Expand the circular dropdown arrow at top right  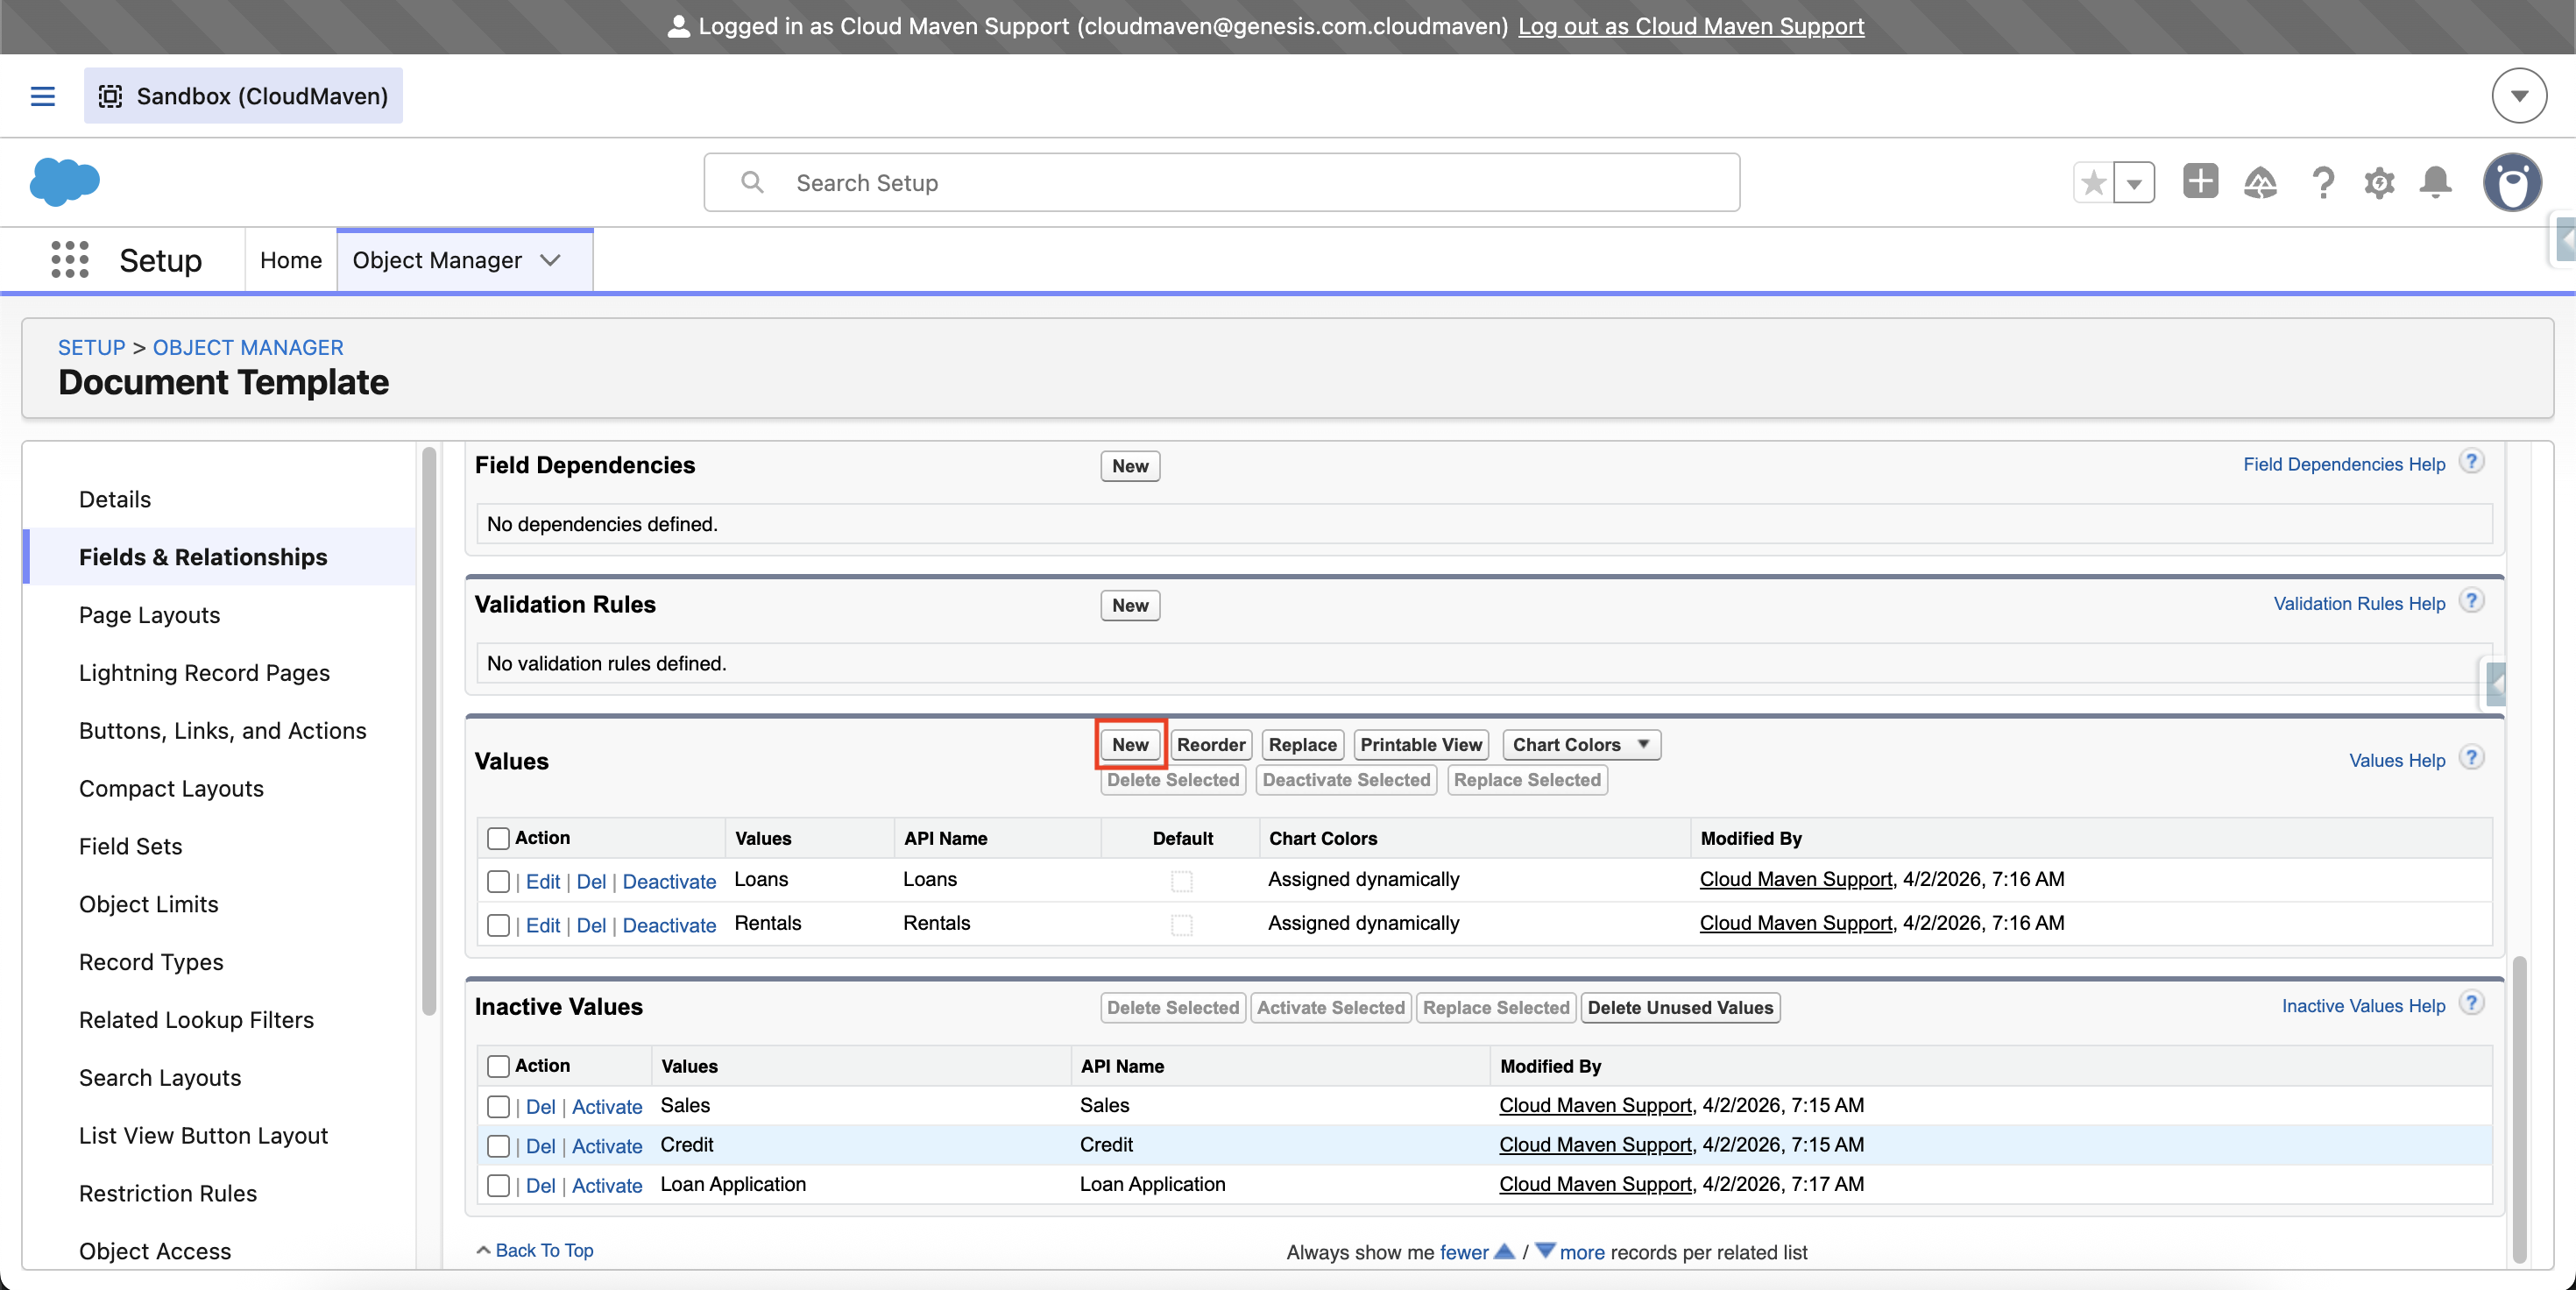pyautogui.click(x=2519, y=96)
